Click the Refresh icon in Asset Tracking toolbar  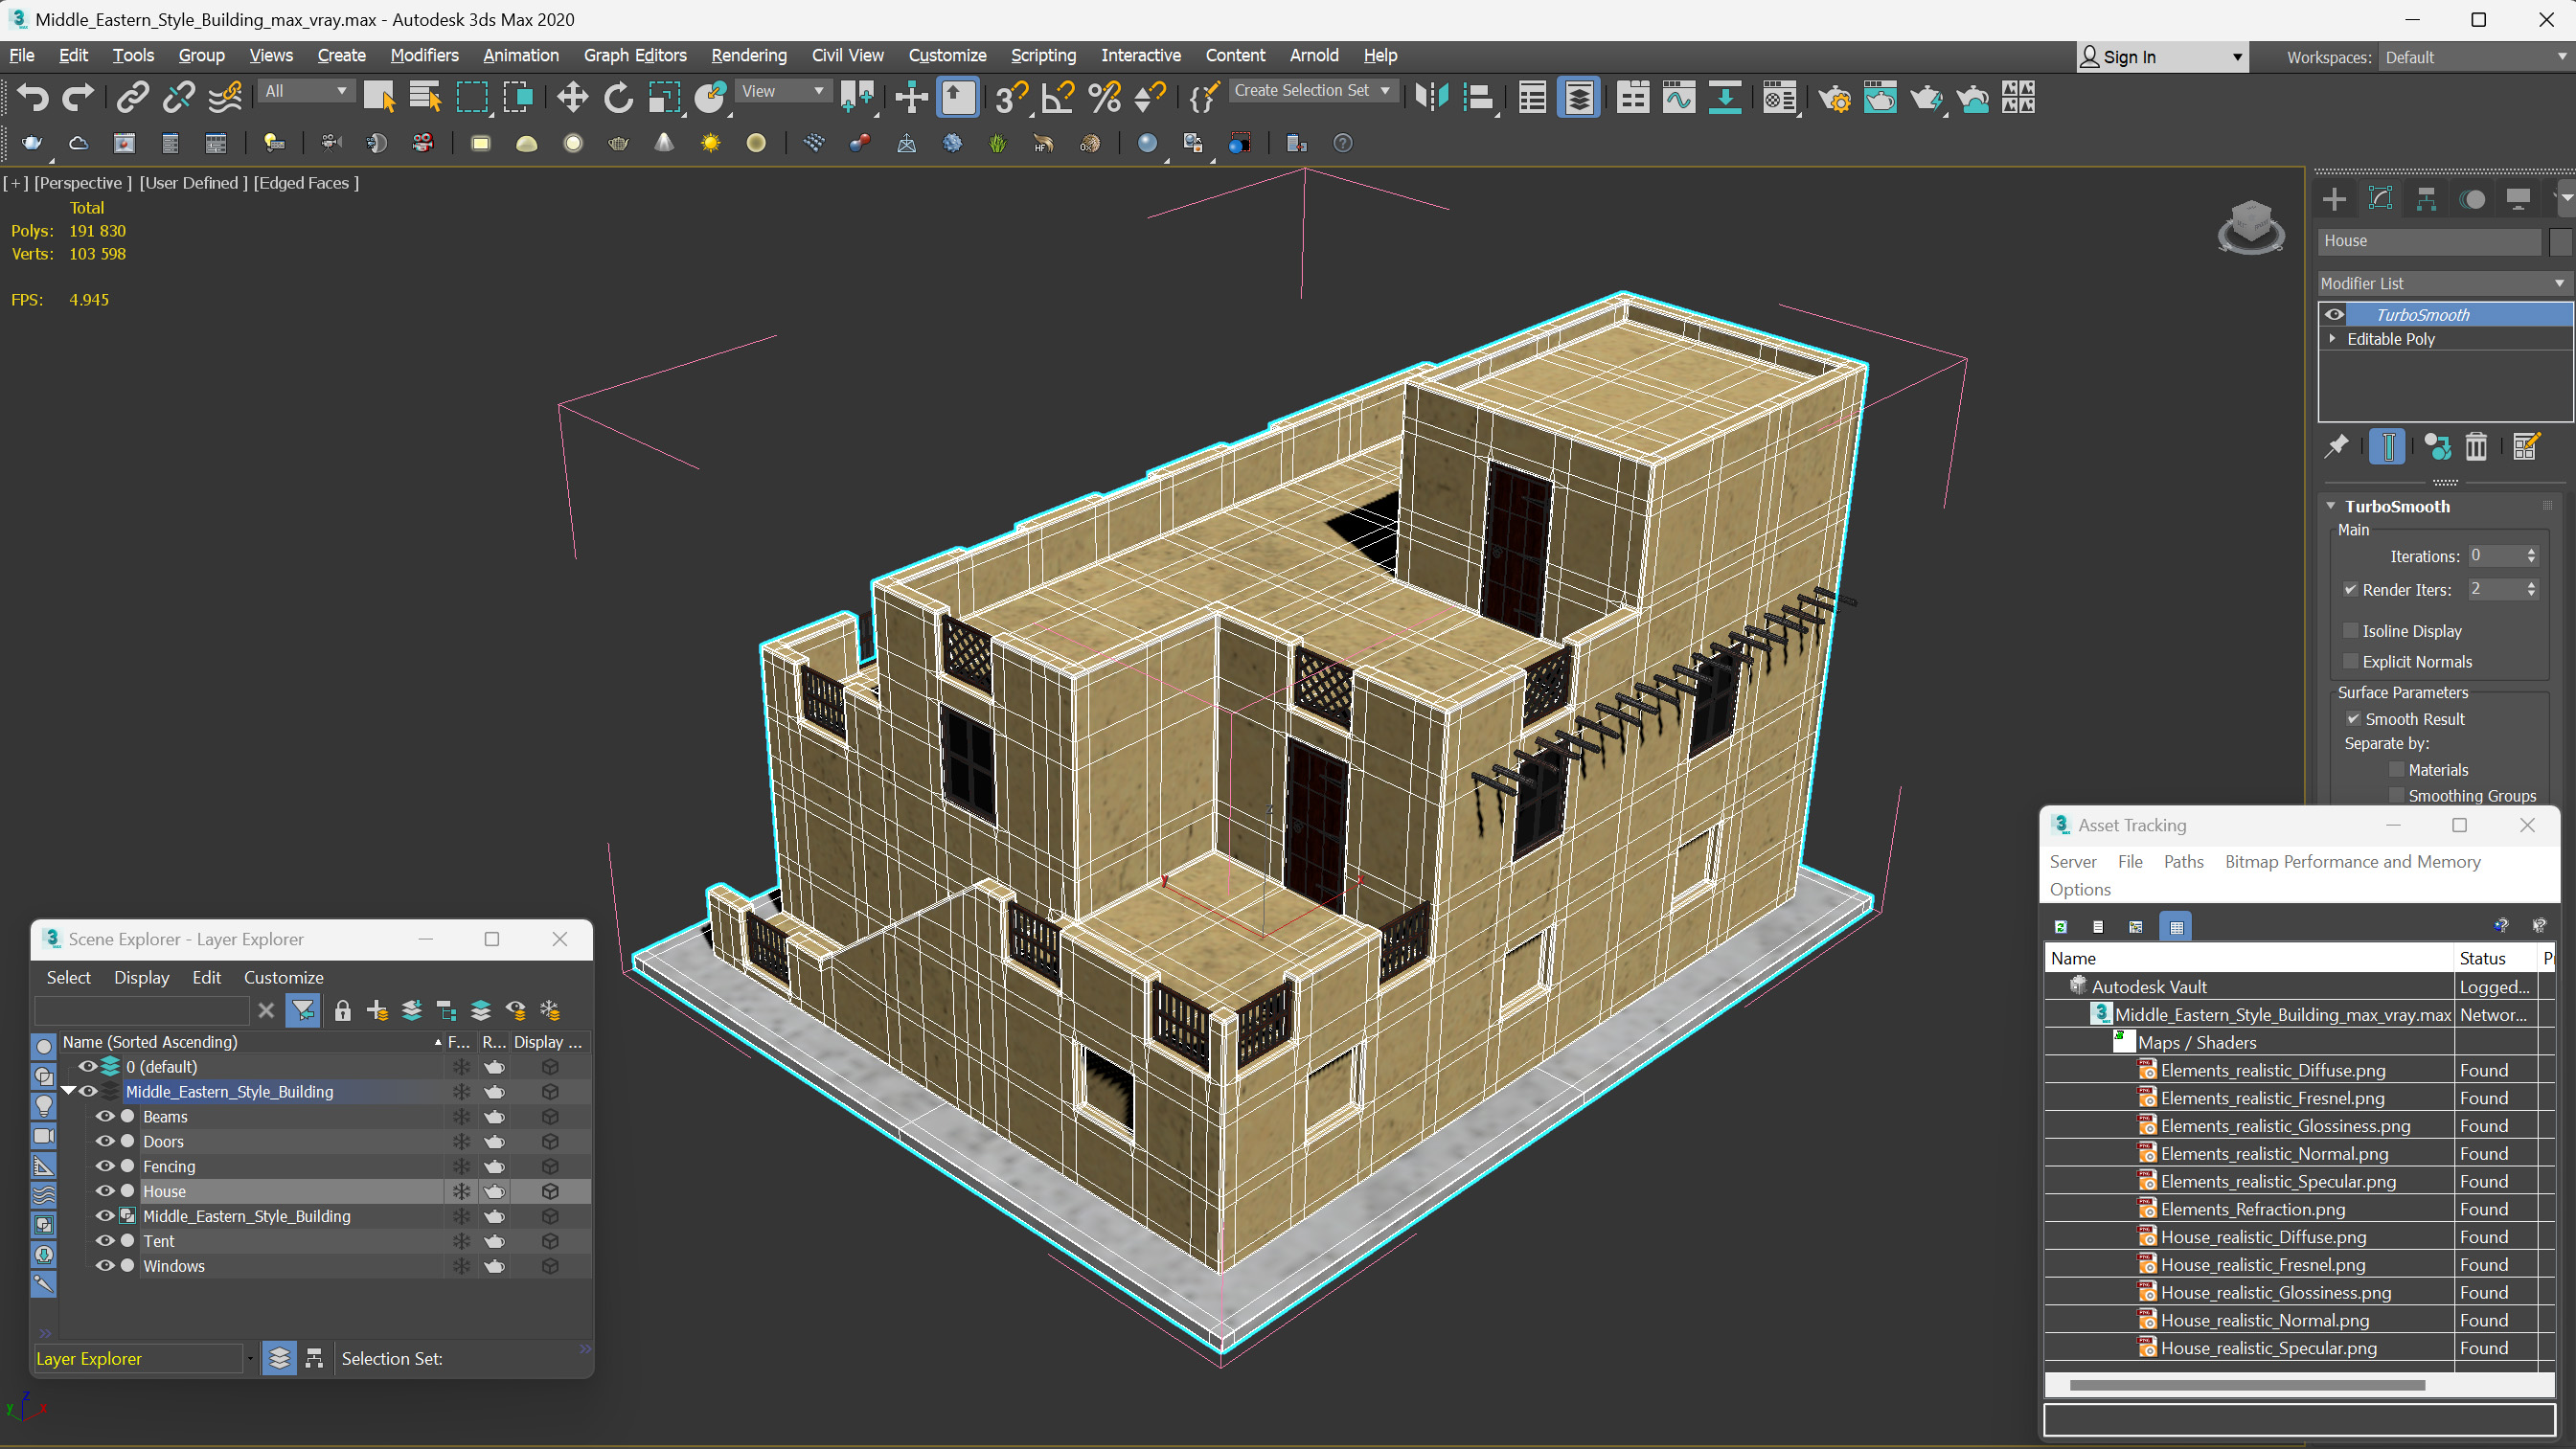(x=2061, y=927)
